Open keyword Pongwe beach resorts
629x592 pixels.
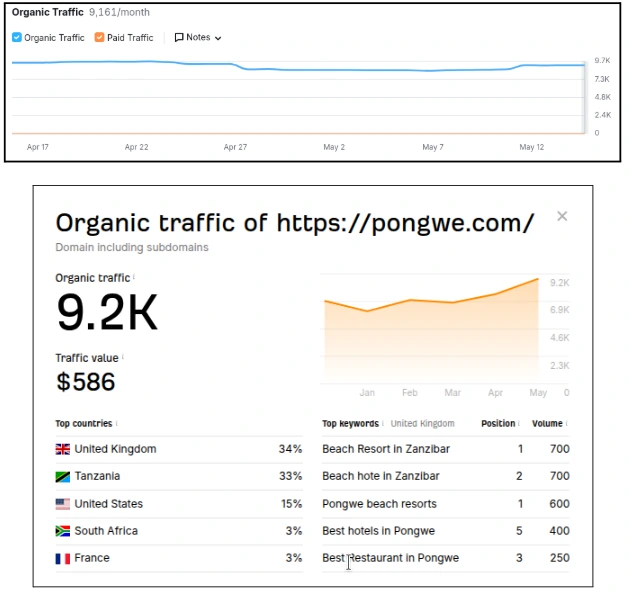click(379, 504)
